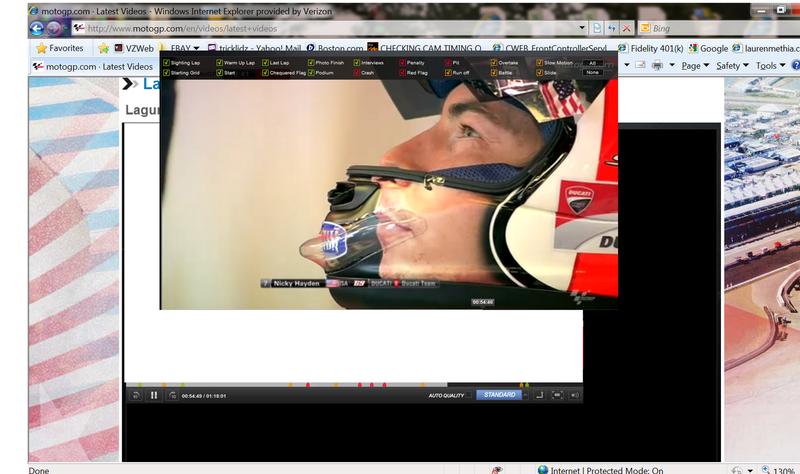The width and height of the screenshot is (800, 474).
Task: Toggle the Photo Finish checkbox
Action: point(311,63)
